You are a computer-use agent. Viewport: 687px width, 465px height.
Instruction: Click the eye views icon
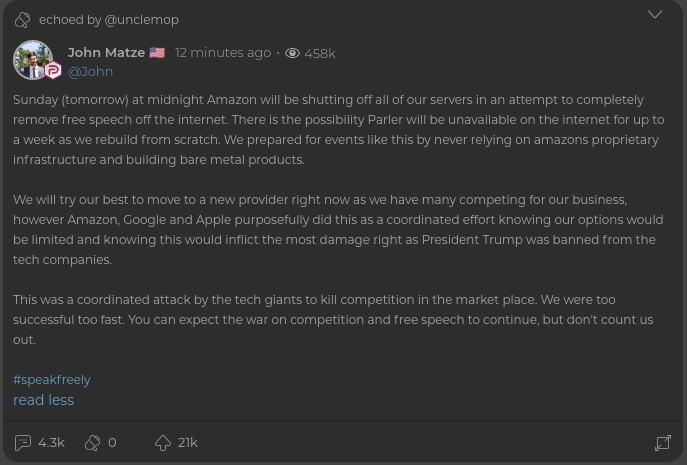click(x=293, y=53)
